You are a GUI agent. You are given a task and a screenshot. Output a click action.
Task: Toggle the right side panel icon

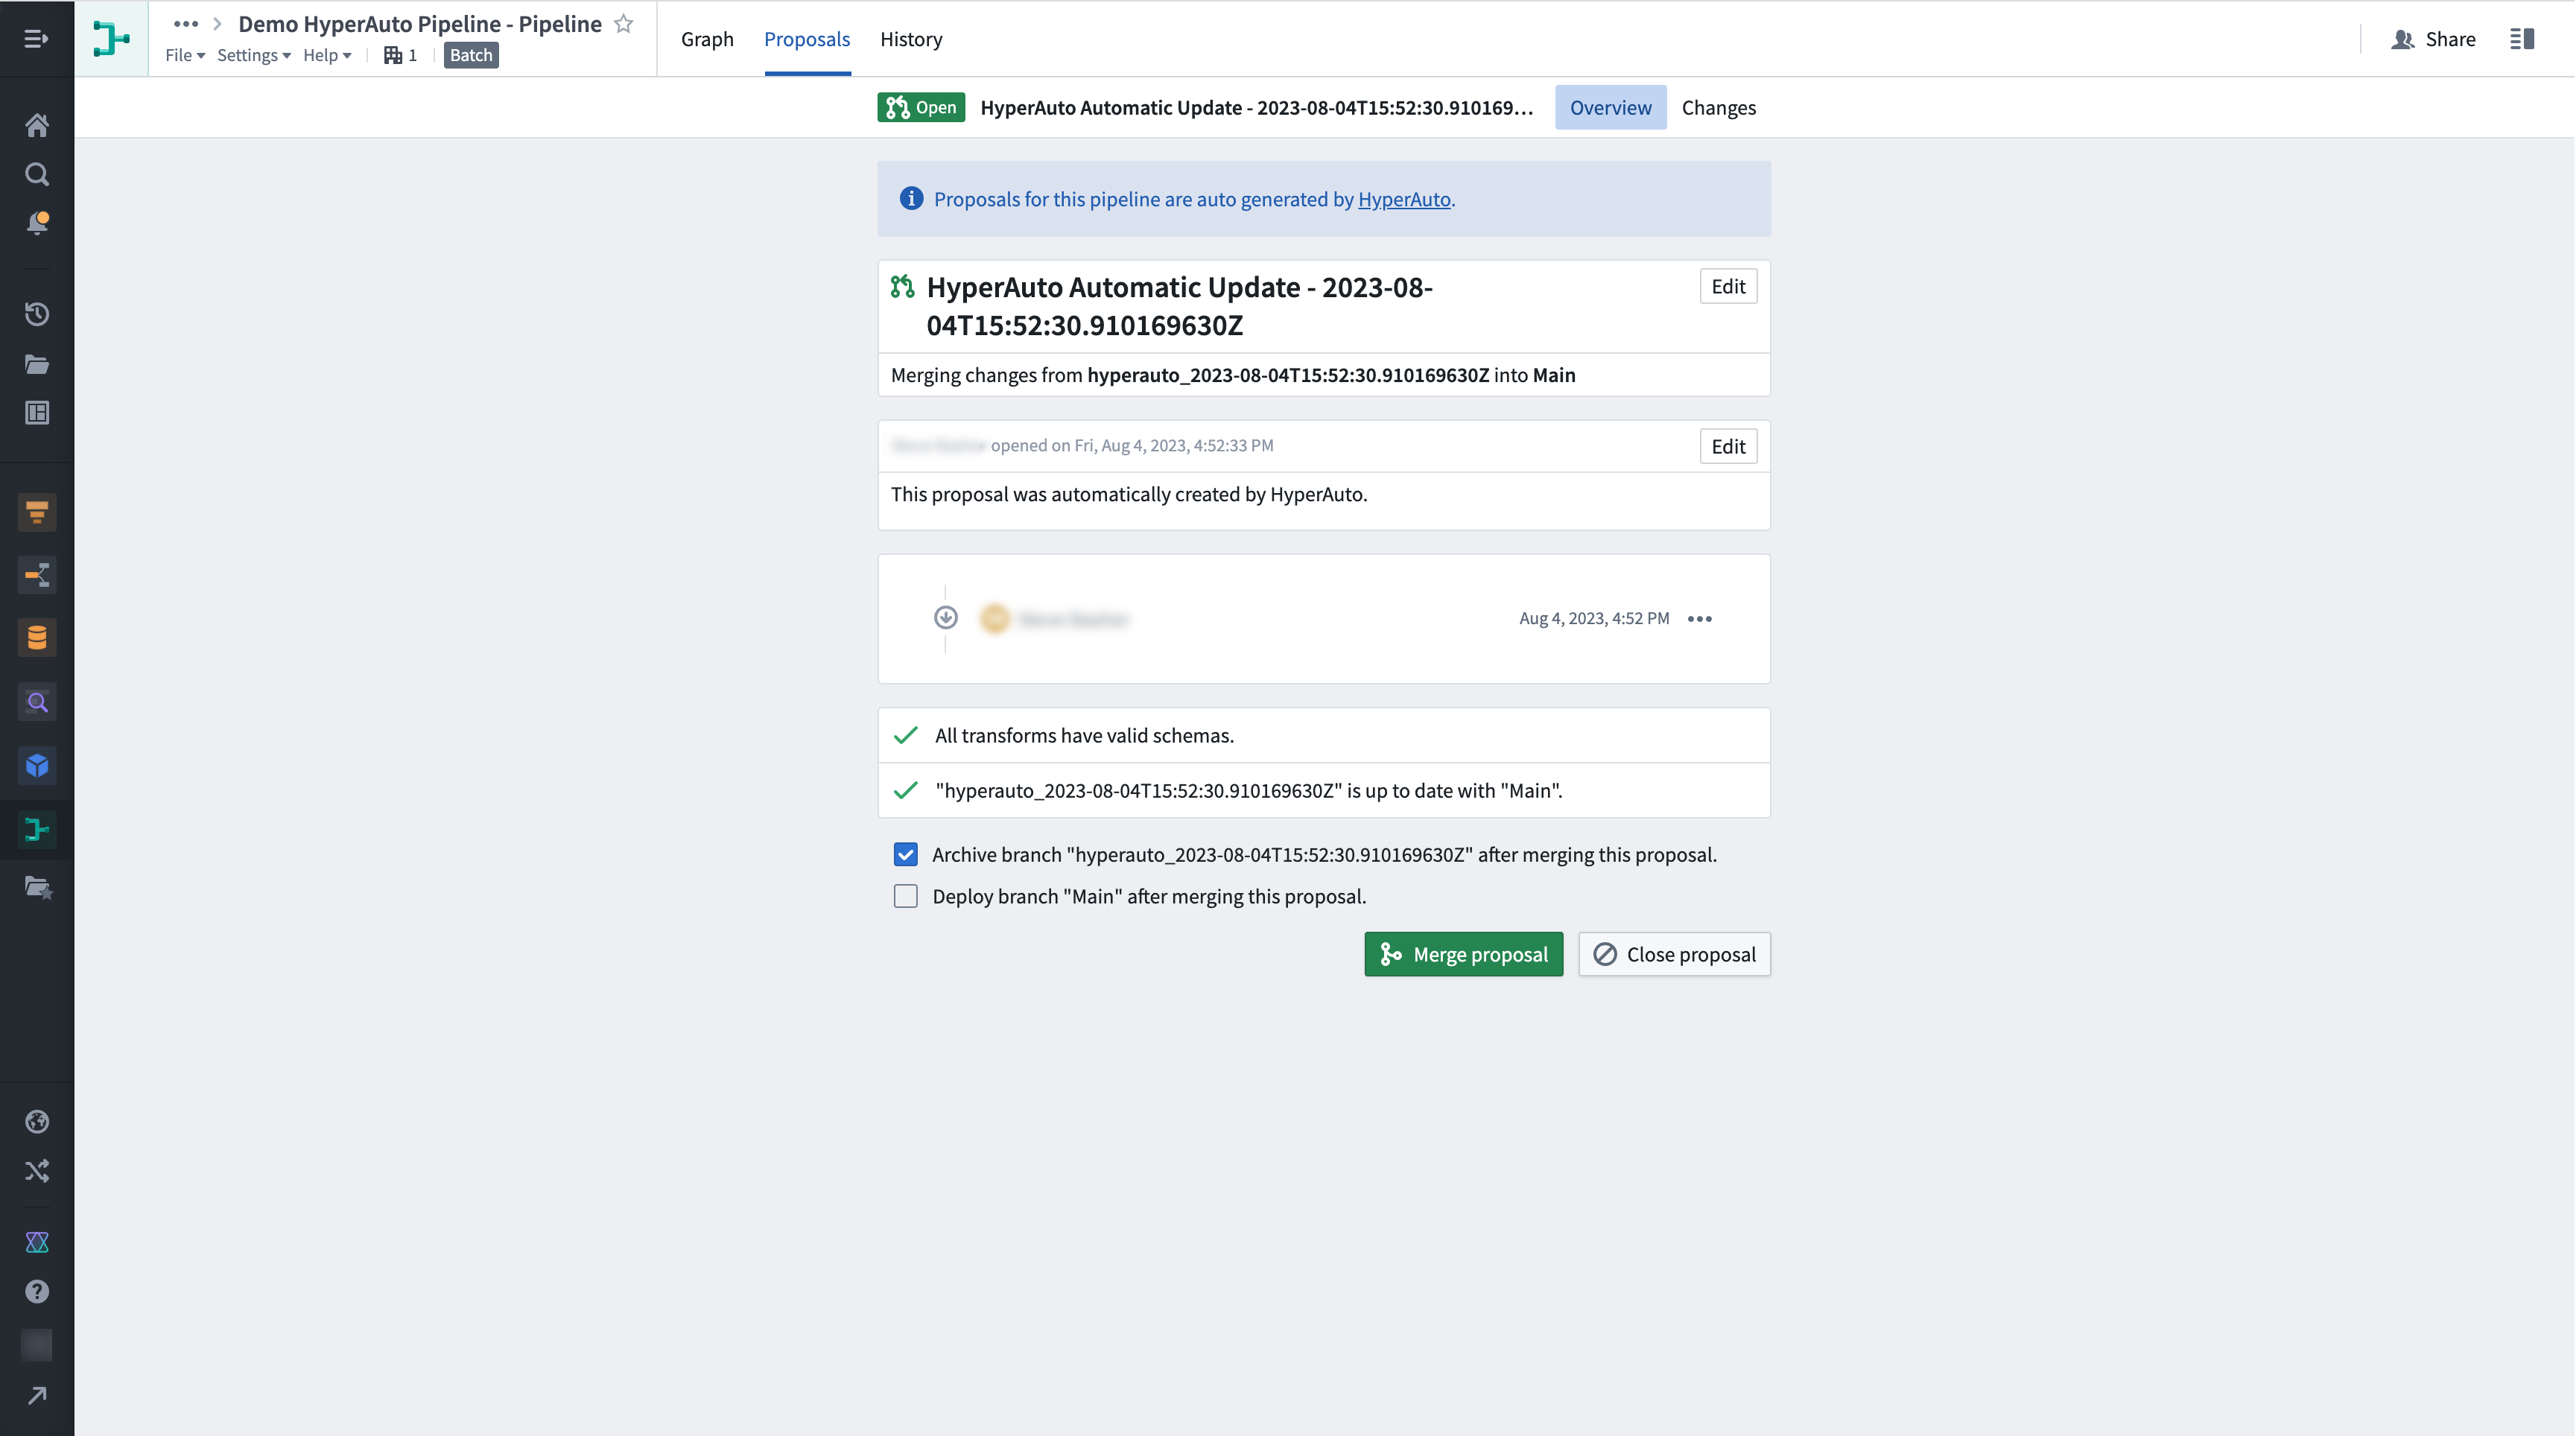point(2522,39)
